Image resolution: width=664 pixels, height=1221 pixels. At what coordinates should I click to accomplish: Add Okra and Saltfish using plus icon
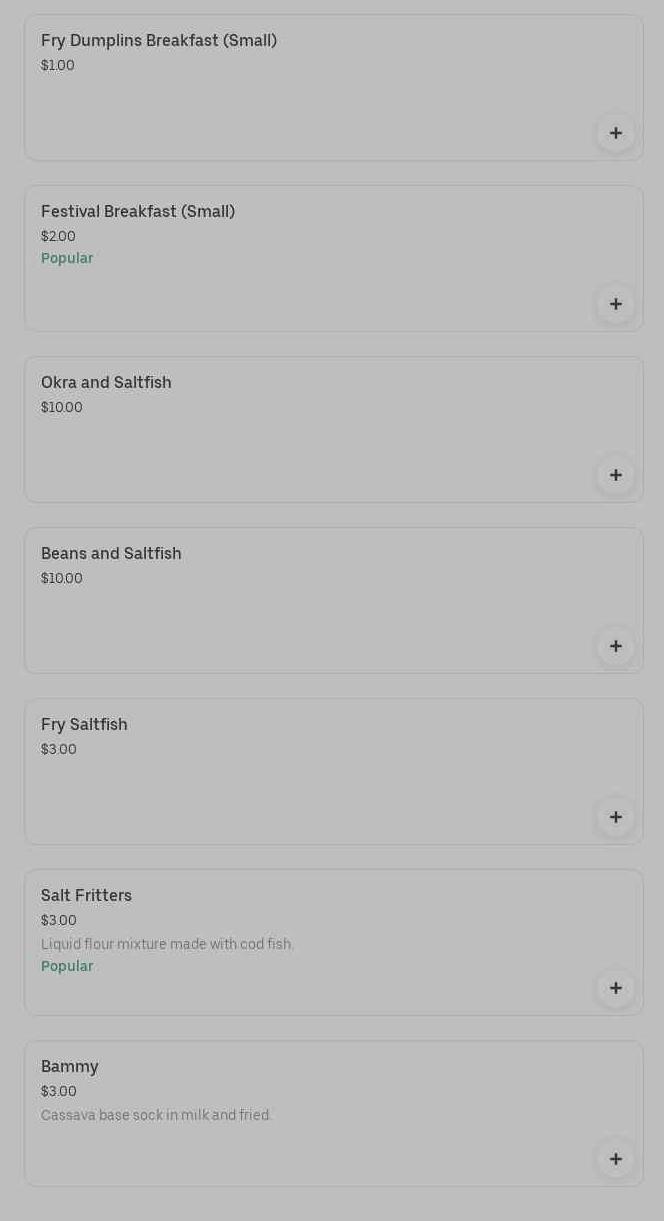(615, 475)
